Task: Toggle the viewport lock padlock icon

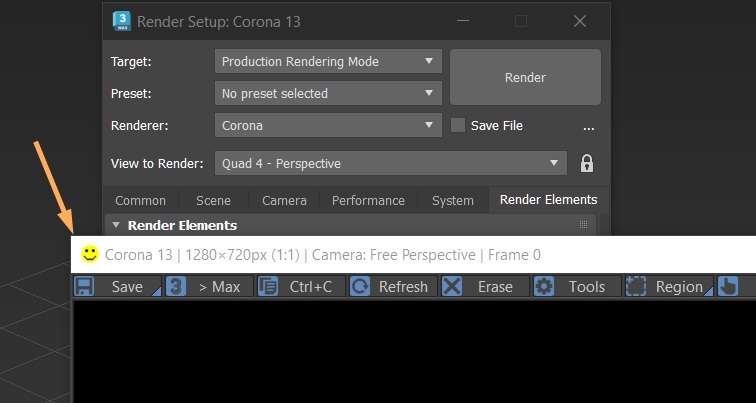Action: point(587,164)
